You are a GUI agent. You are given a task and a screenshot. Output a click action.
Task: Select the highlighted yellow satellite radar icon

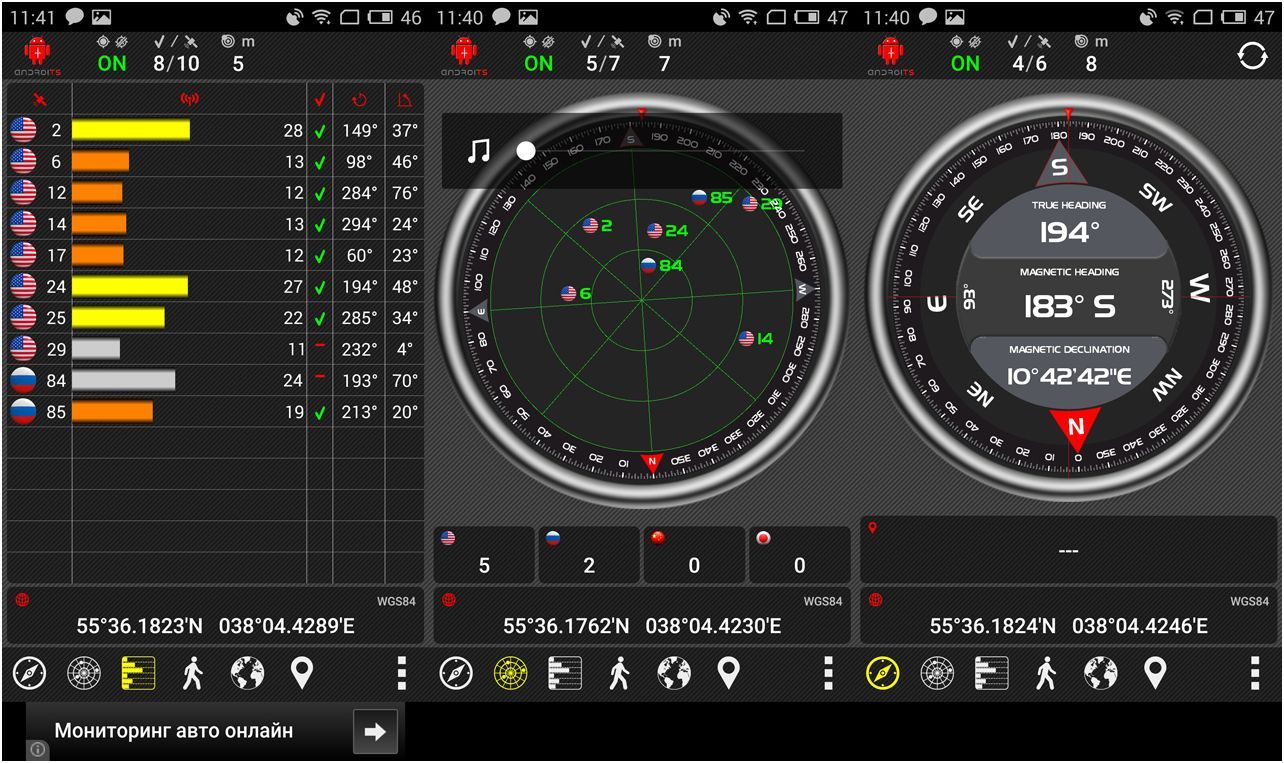pyautogui.click(x=510, y=673)
